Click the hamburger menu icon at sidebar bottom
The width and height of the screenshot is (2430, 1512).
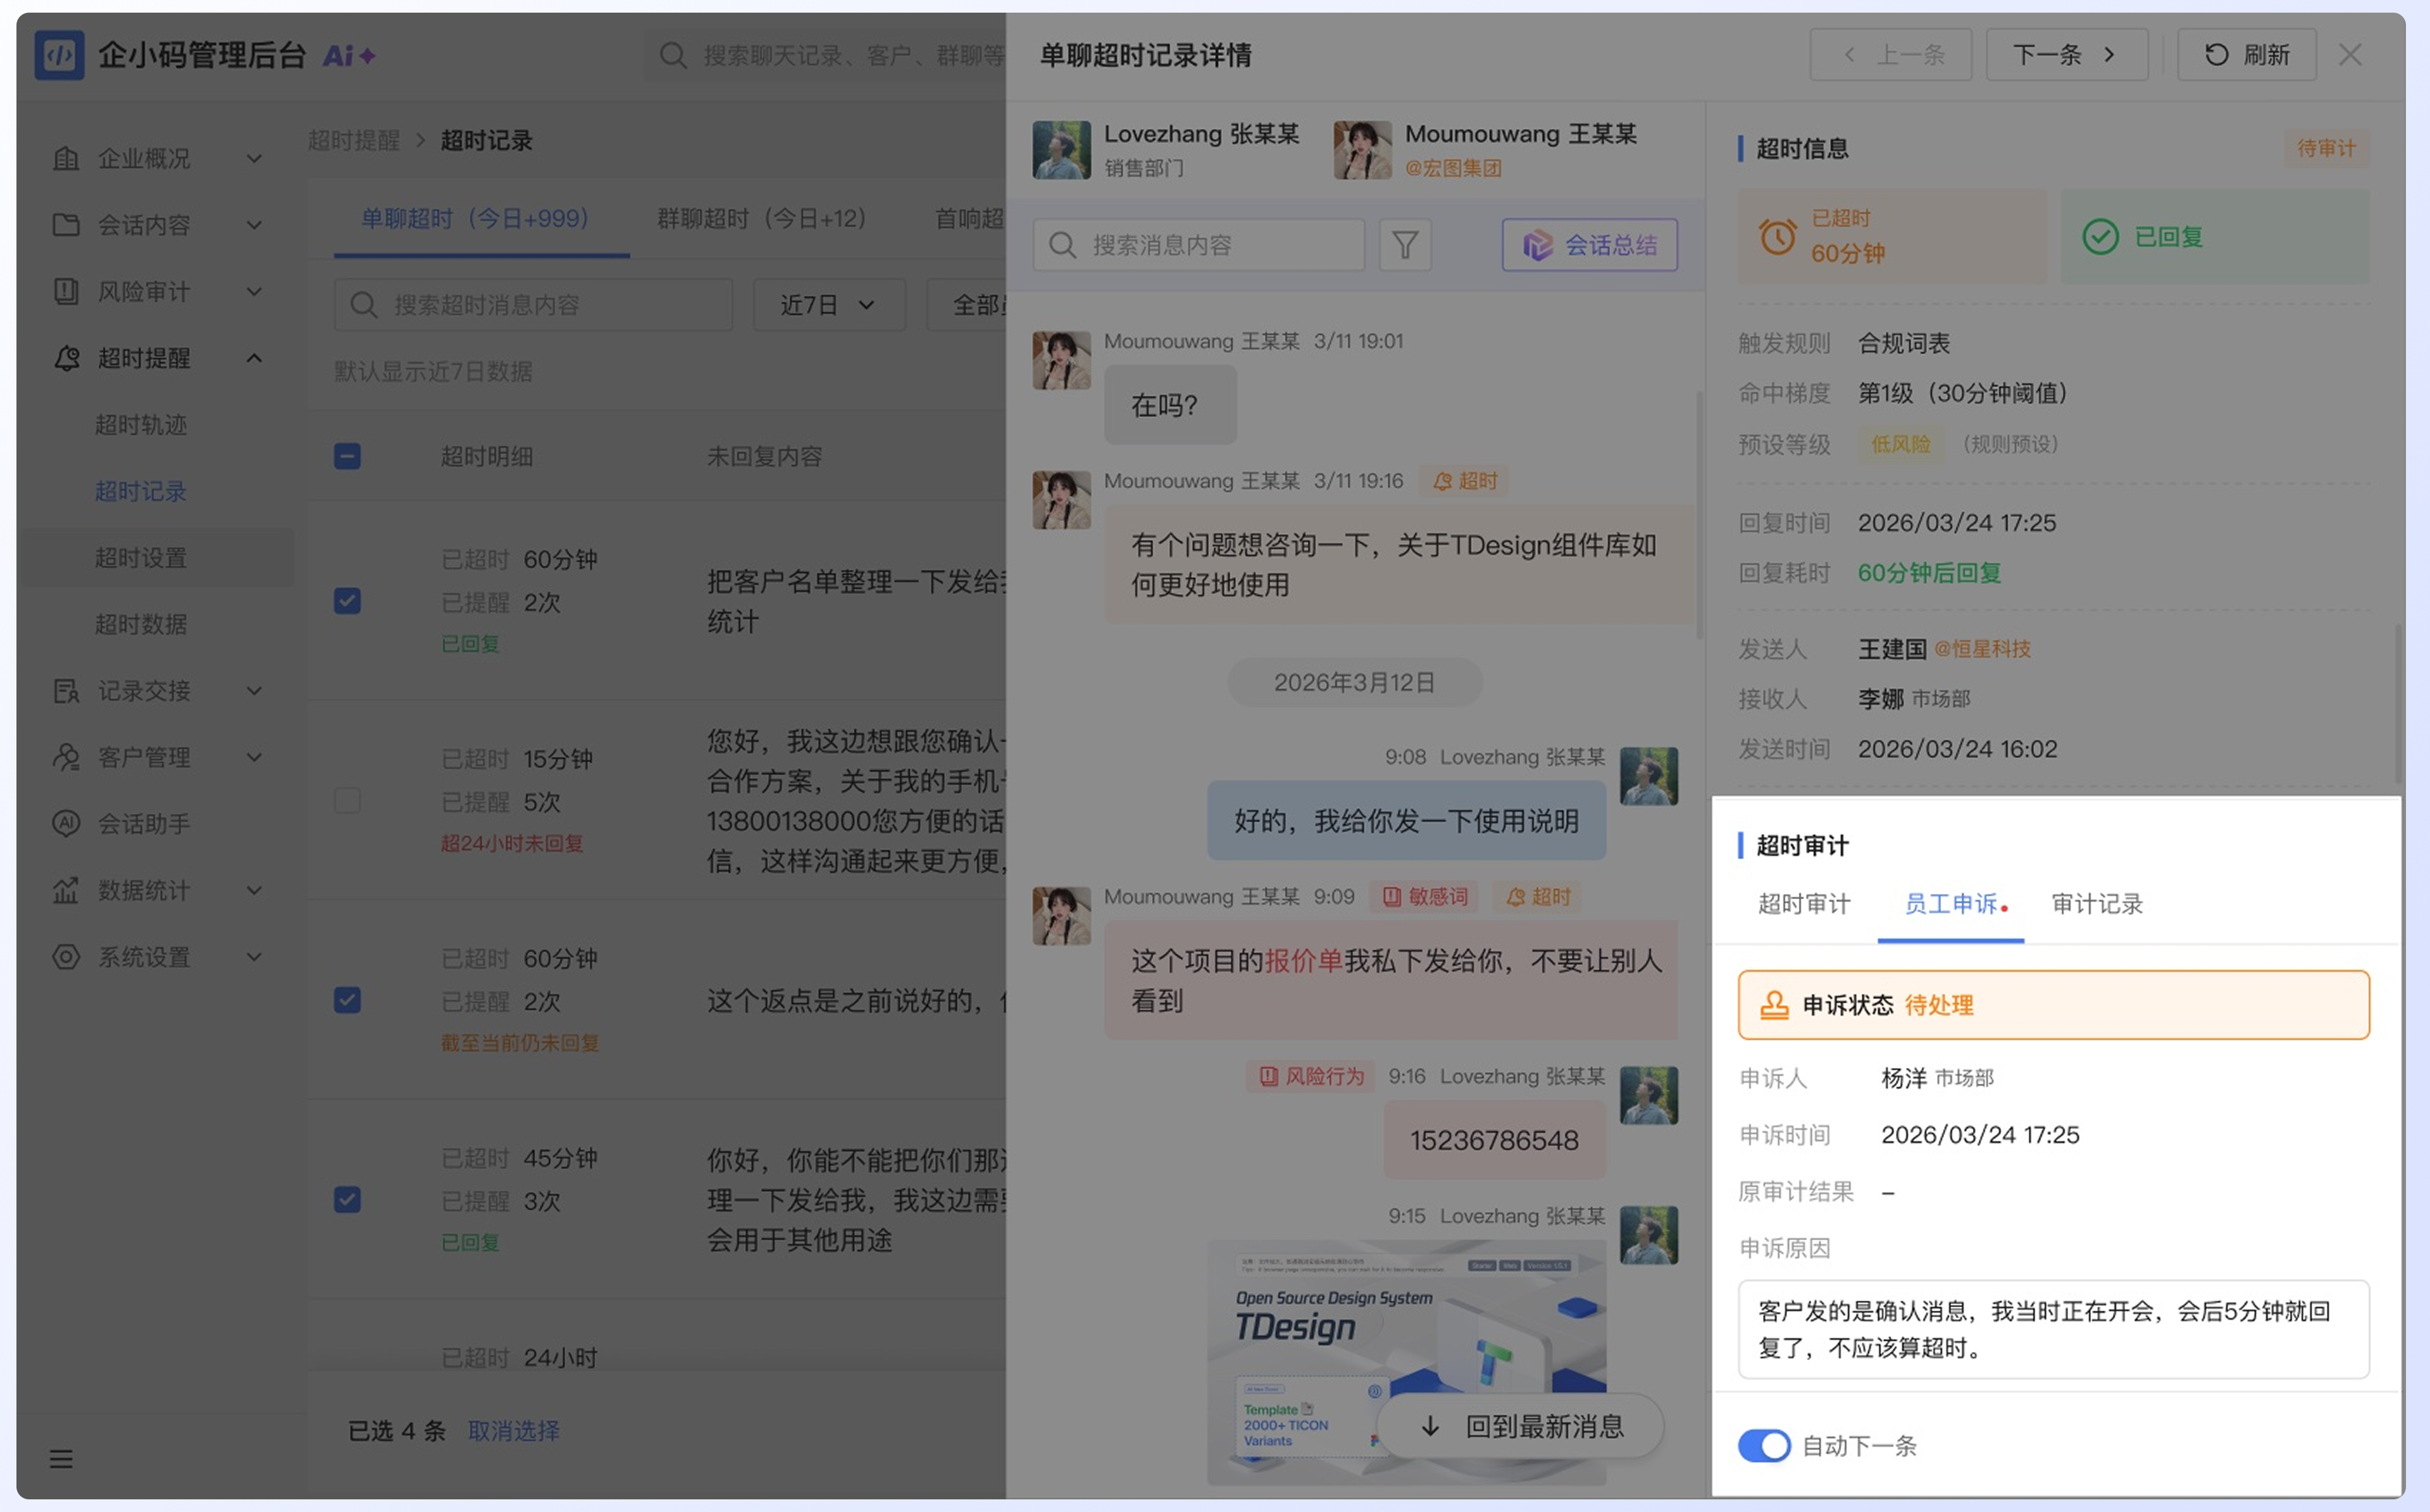tap(61, 1459)
